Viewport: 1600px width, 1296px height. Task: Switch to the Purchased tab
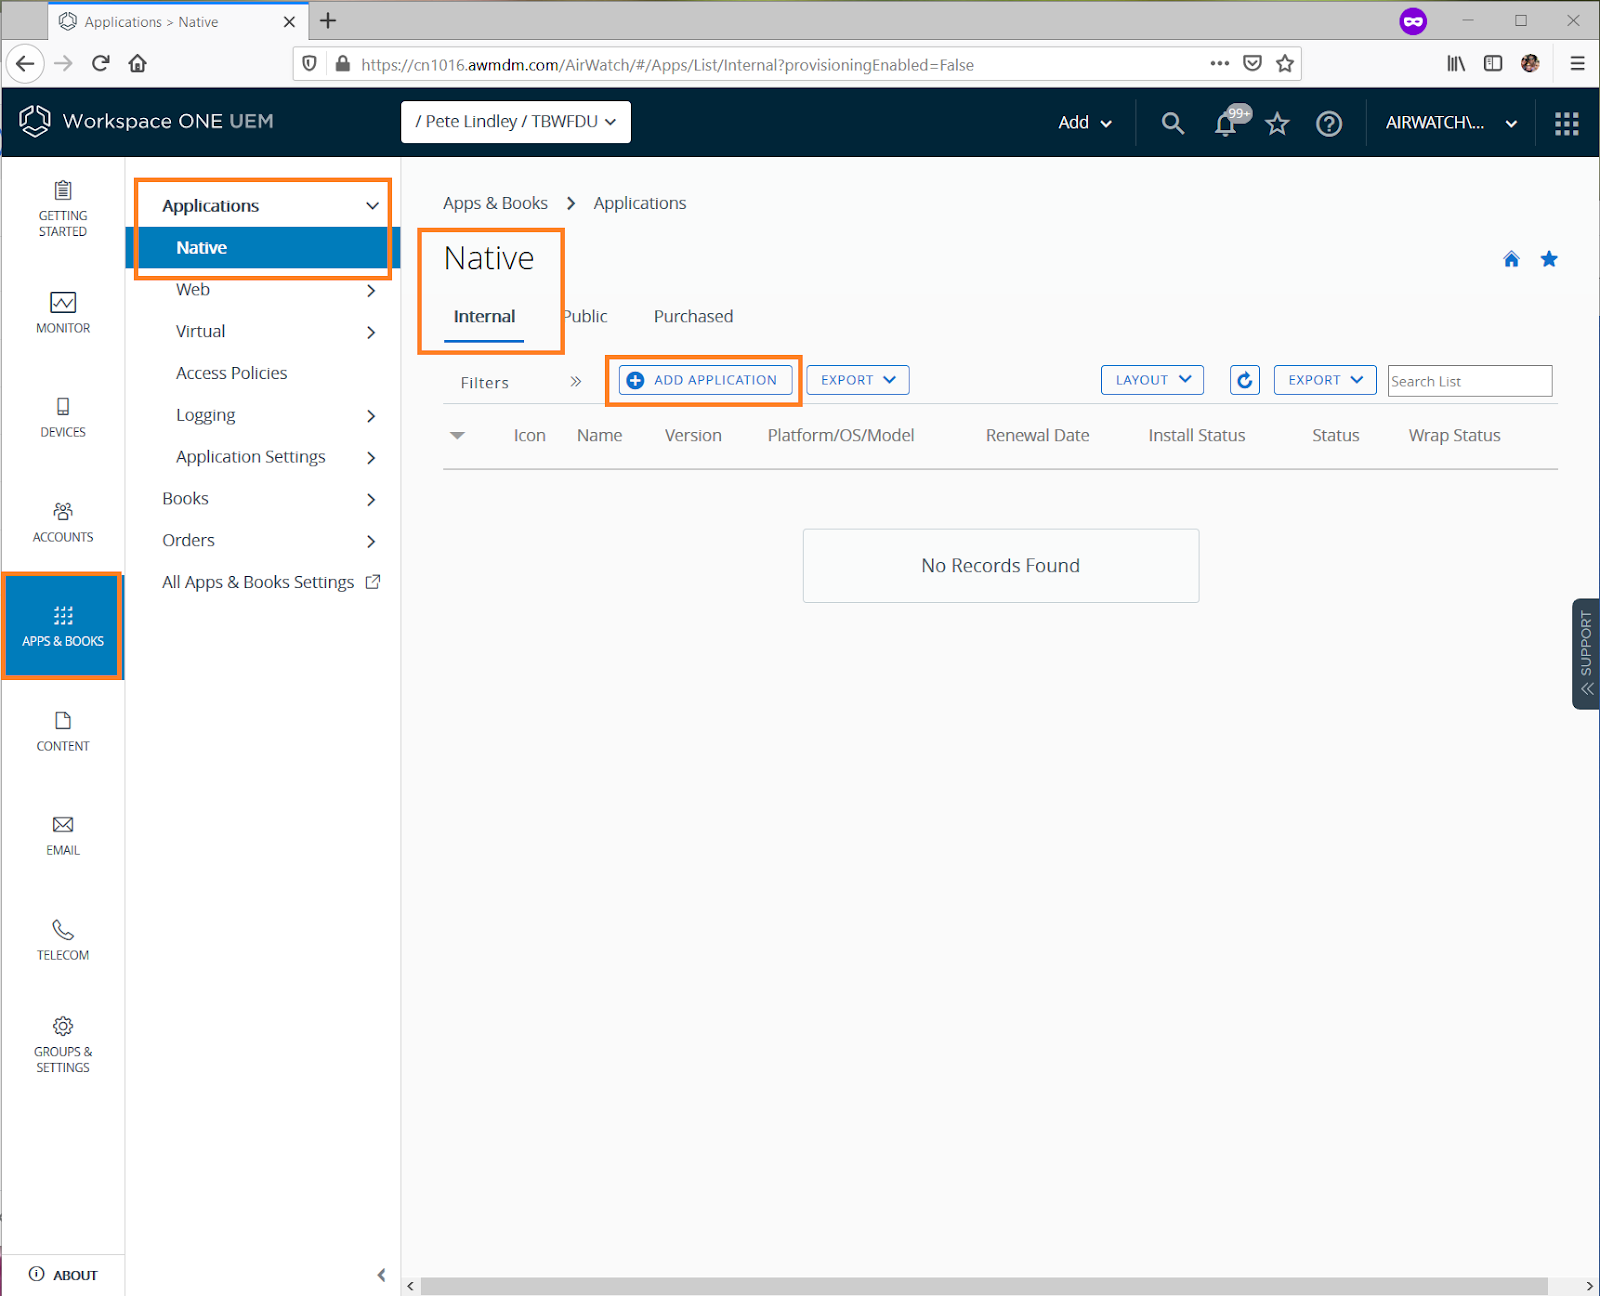pos(693,317)
